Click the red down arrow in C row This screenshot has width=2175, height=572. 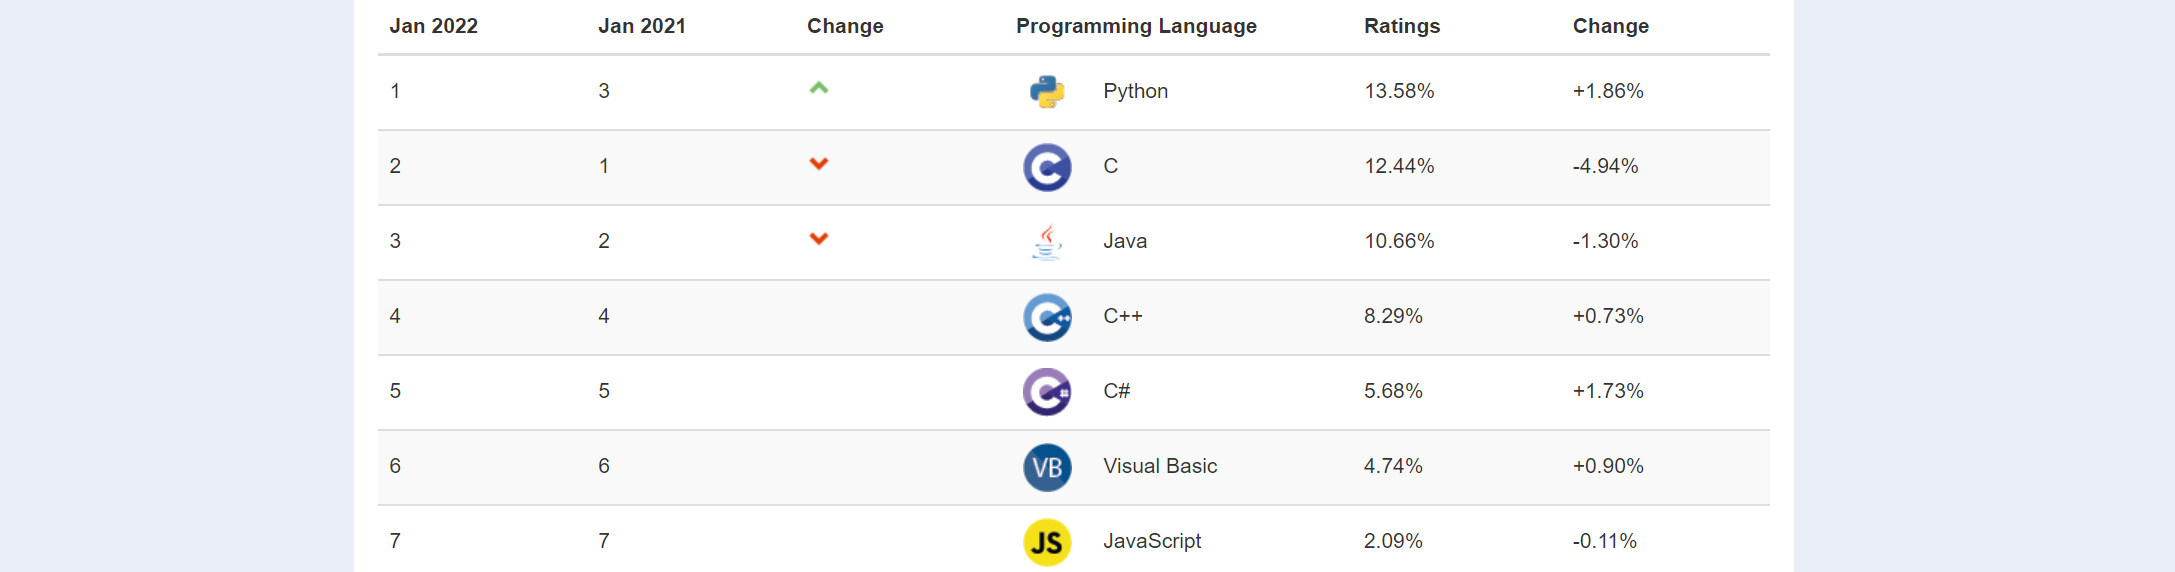819,164
